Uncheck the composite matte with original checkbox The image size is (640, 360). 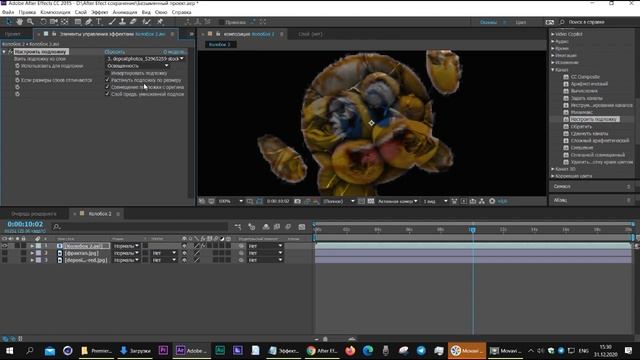107,87
